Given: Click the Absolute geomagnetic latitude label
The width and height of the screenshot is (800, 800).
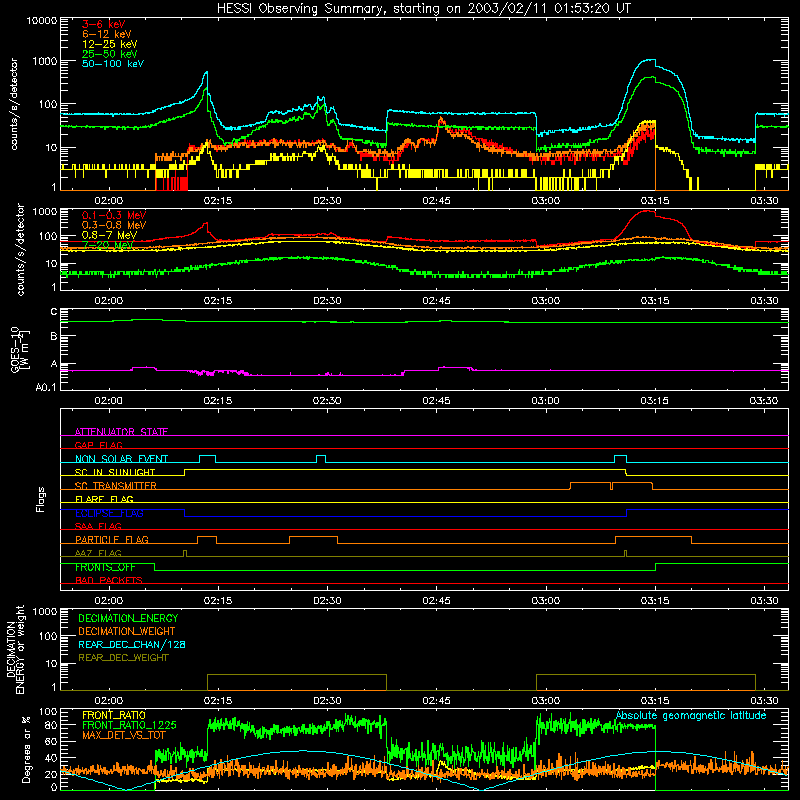Looking at the screenshot, I should point(691,716).
